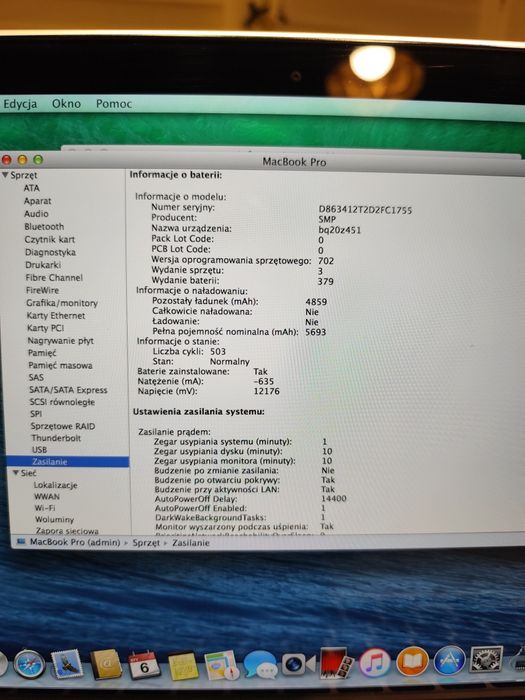Viewport: 525px width, 700px height.
Task: Click the Pozostały ładunek value 4859
Action: point(317,302)
